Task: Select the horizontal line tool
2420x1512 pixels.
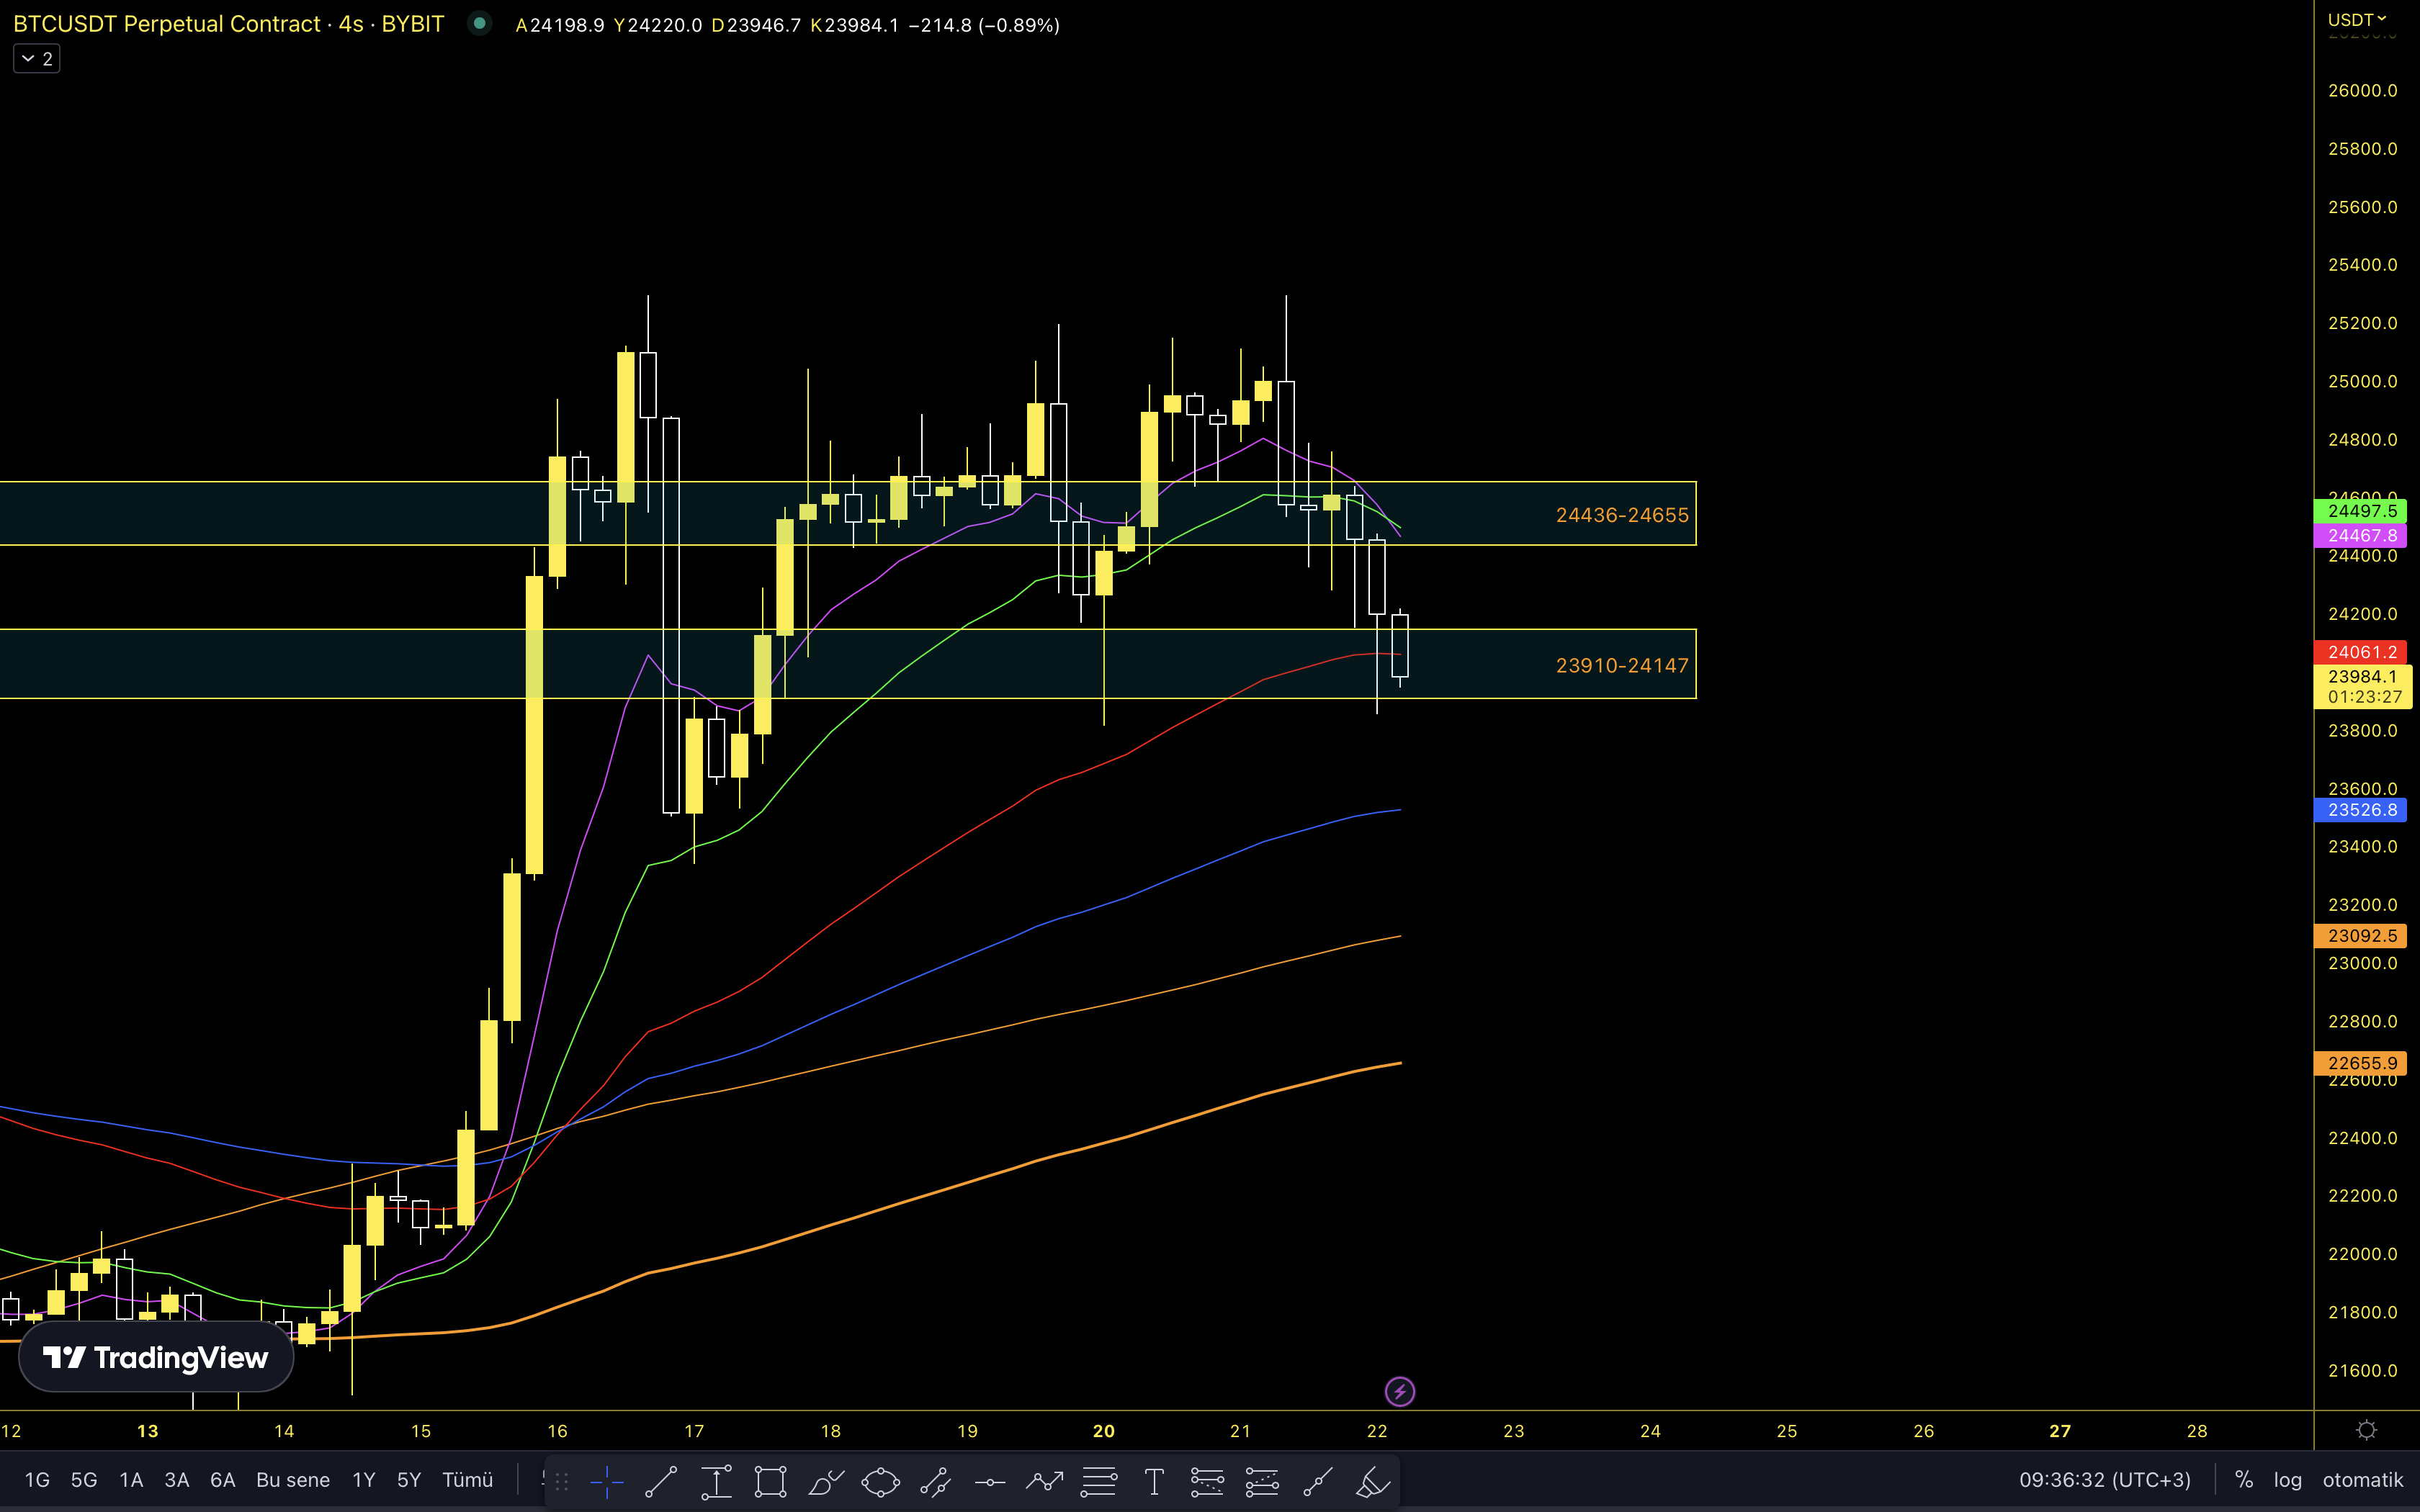Action: point(989,1481)
